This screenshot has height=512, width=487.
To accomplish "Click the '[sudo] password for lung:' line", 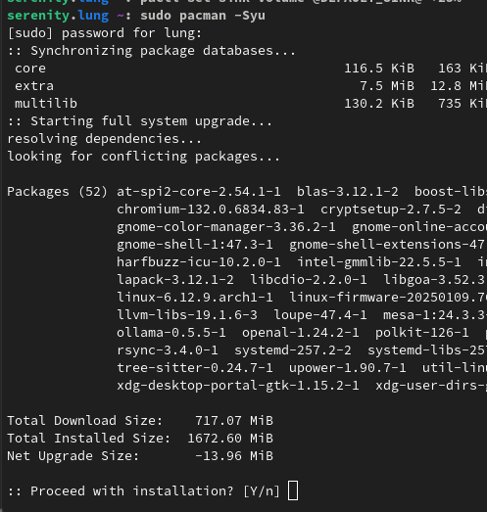I will pyautogui.click(x=105, y=33).
